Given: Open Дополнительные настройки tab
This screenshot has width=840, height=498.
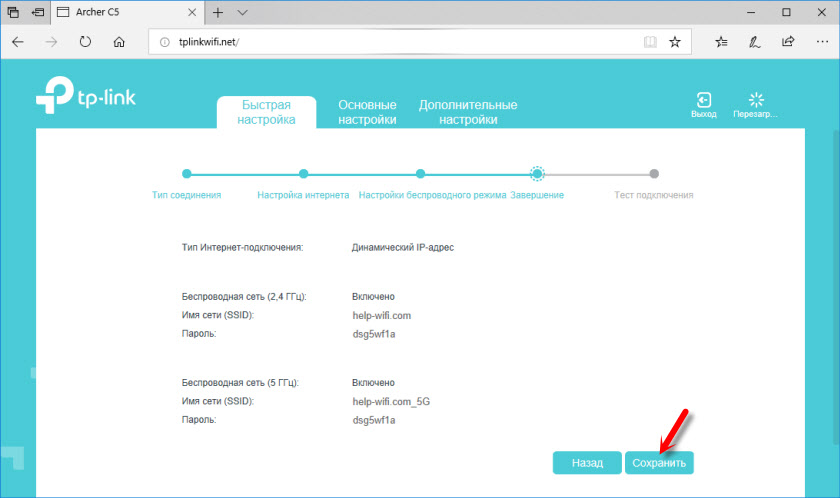Looking at the screenshot, I should (x=467, y=112).
